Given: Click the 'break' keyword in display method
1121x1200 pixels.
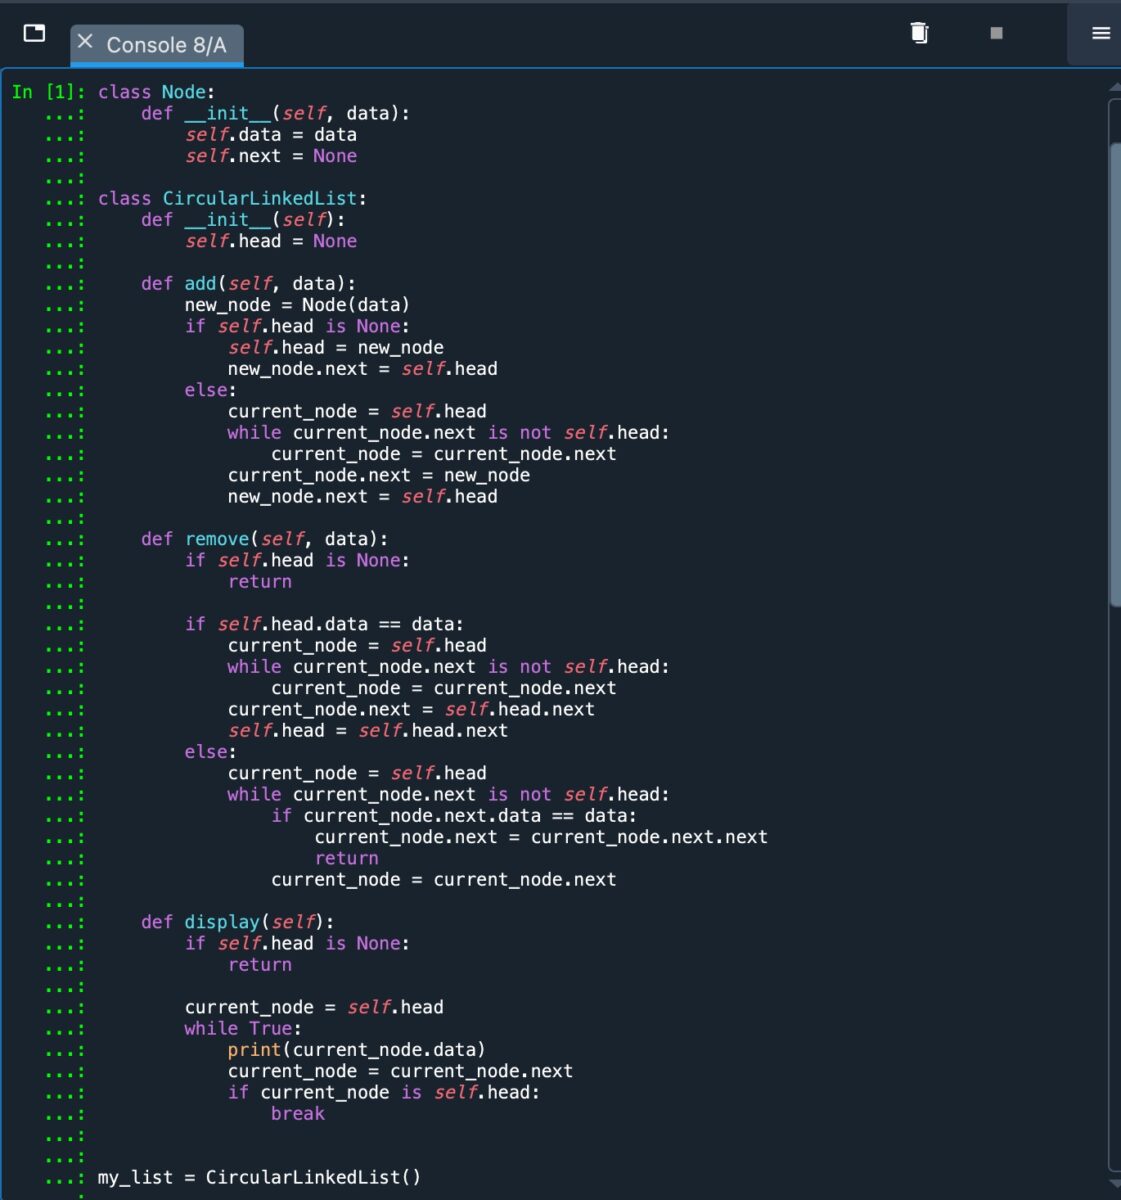Looking at the screenshot, I should click(297, 1114).
